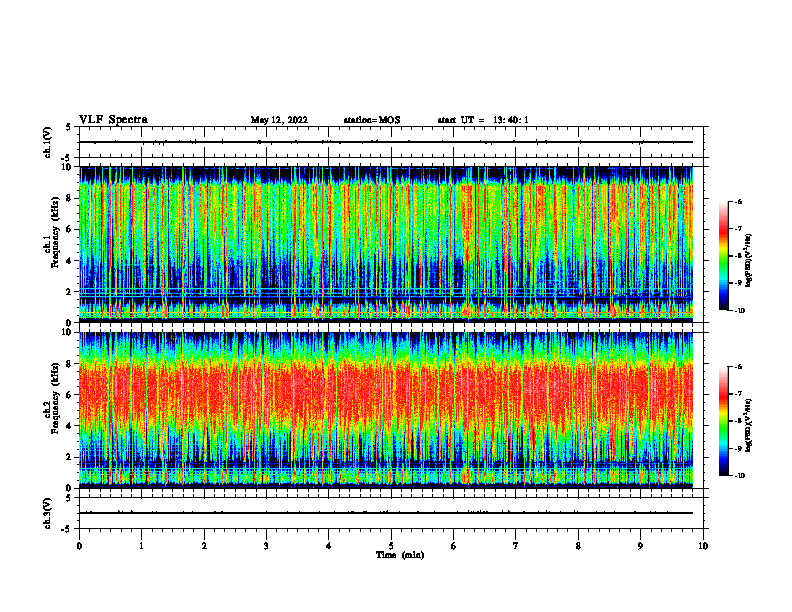
Task: Click the ch.1 spectrogram color scale bar
Action: tap(723, 256)
